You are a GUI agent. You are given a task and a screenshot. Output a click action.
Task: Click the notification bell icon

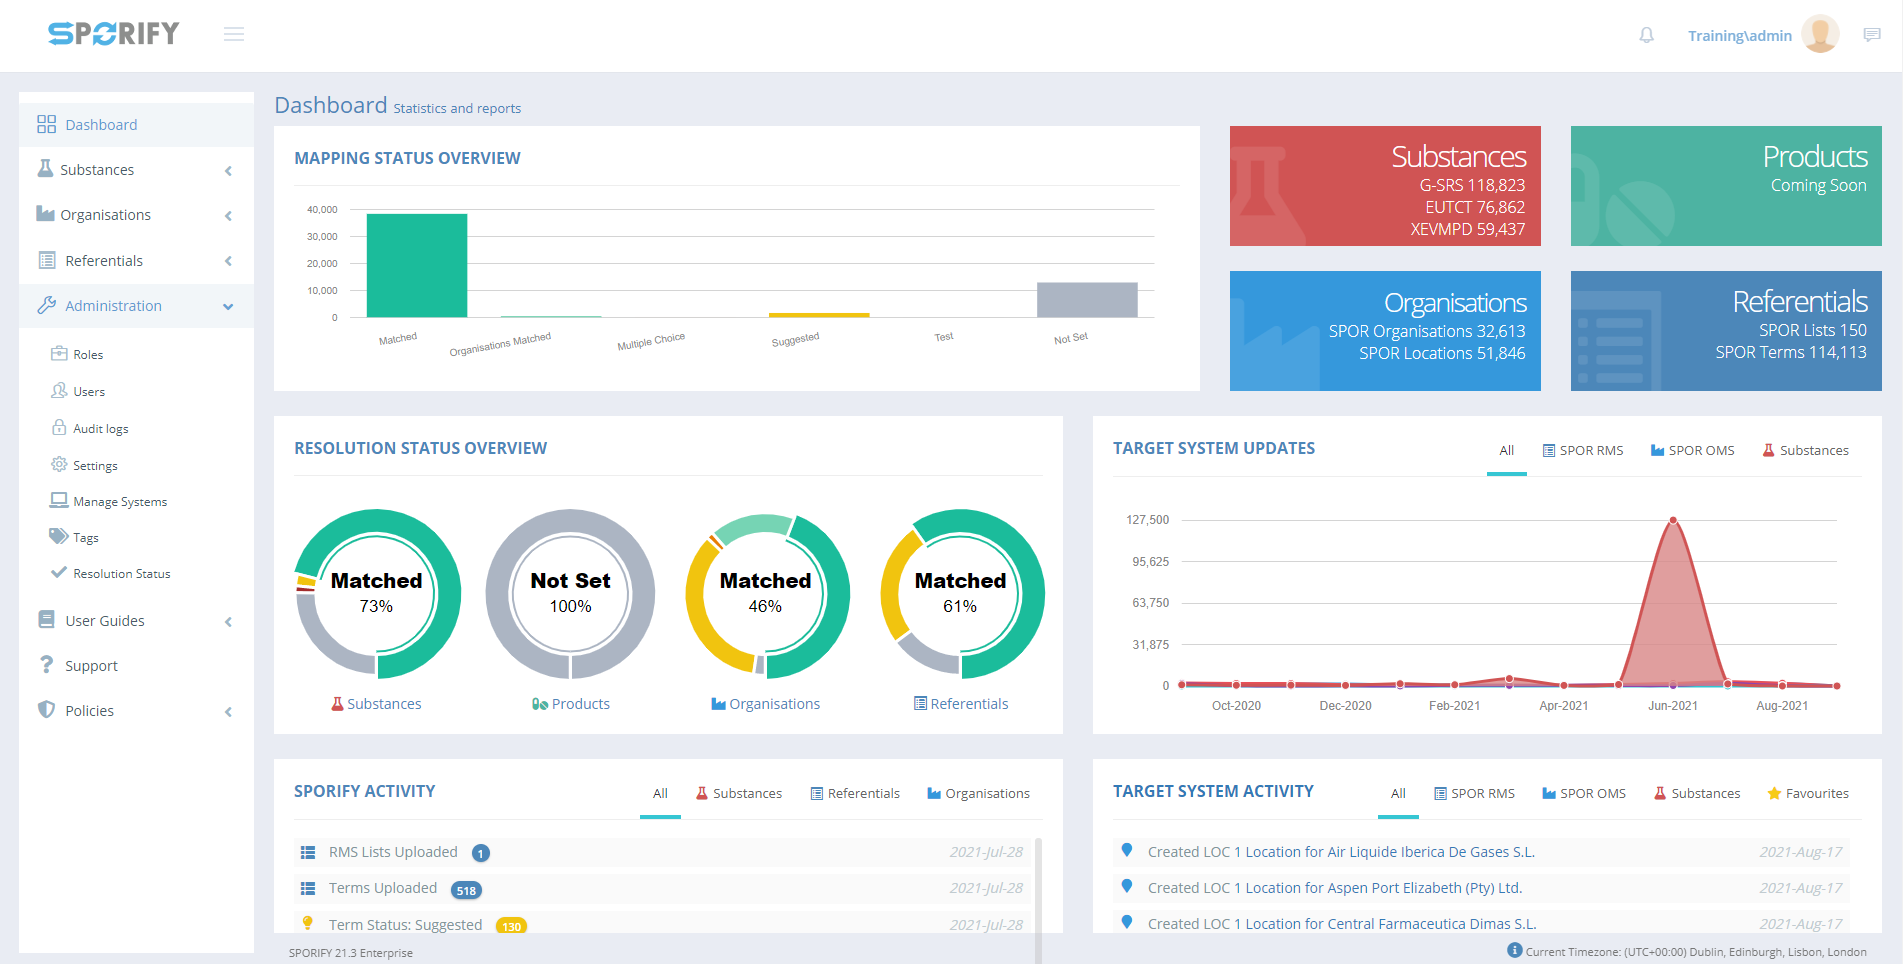pyautogui.click(x=1646, y=35)
